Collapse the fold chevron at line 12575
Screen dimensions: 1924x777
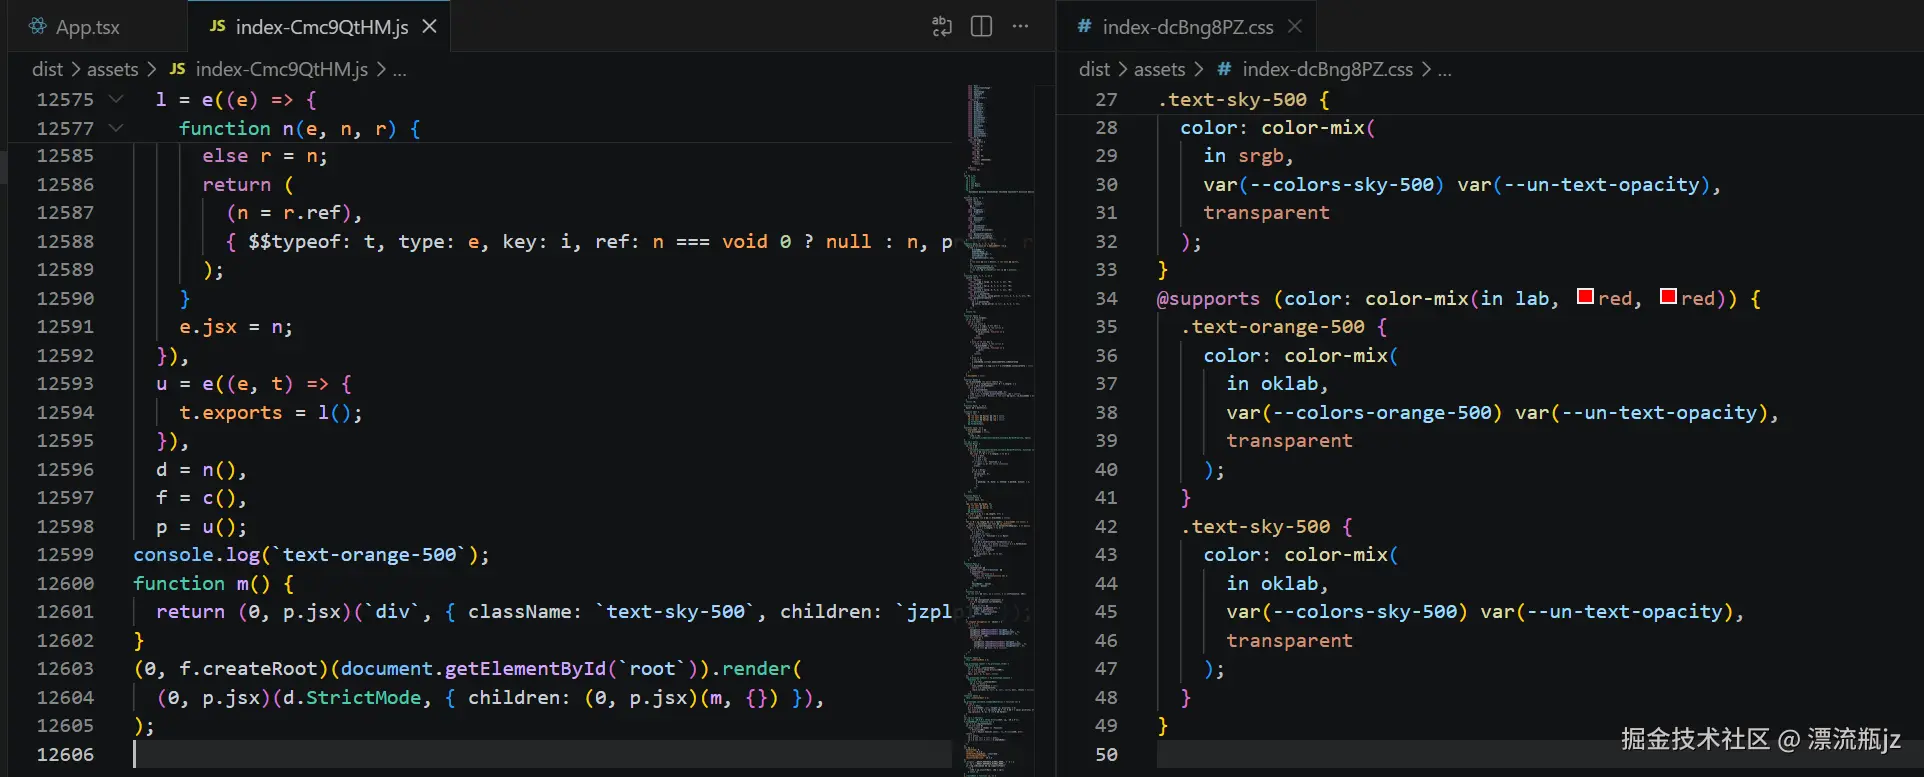pos(116,99)
